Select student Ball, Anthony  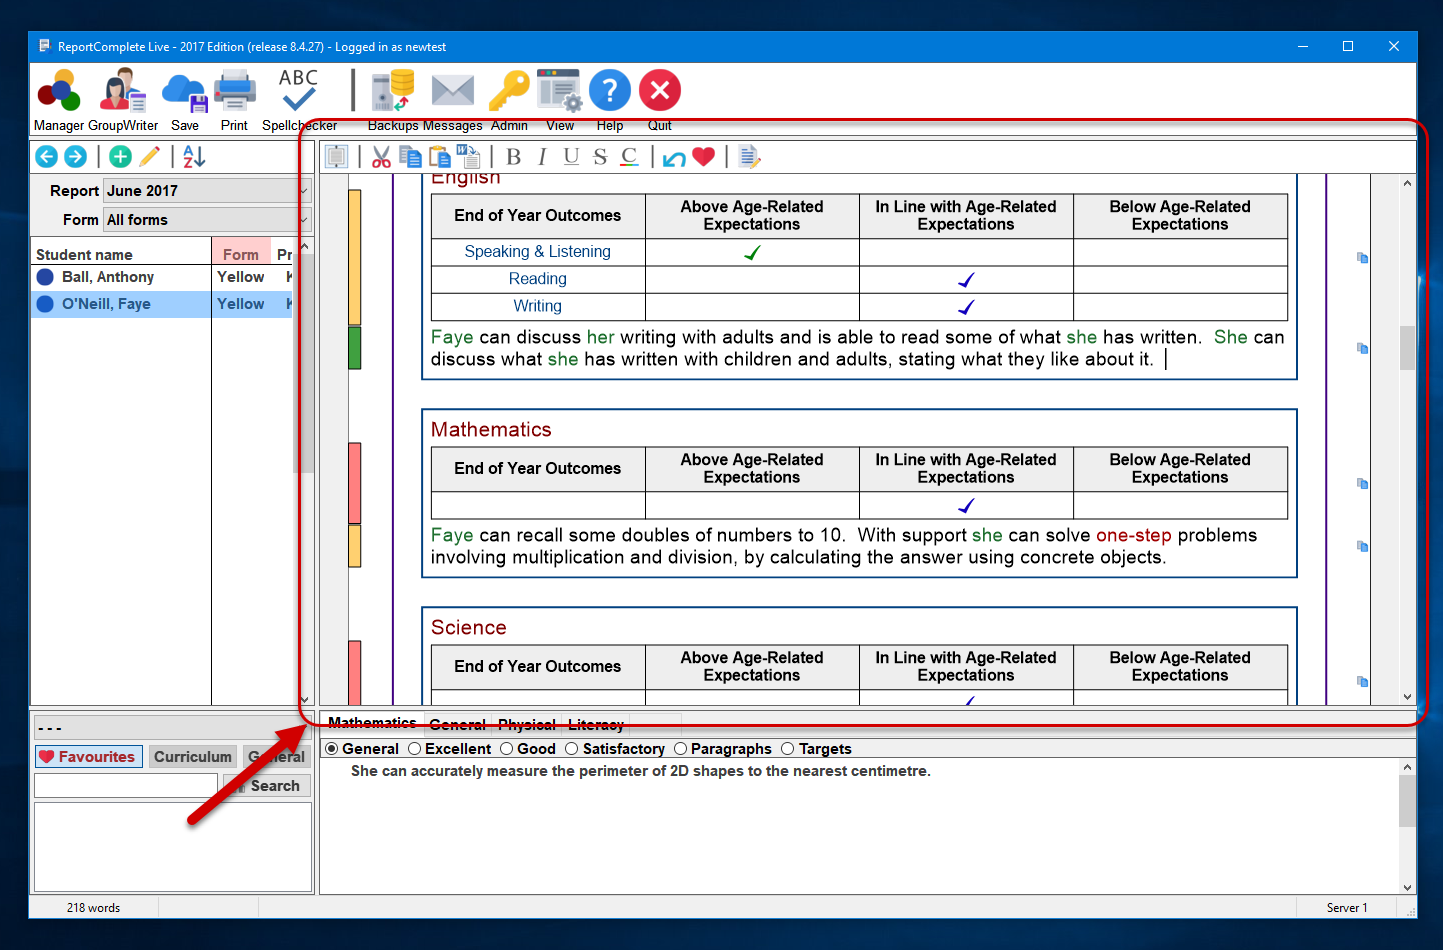click(x=108, y=277)
